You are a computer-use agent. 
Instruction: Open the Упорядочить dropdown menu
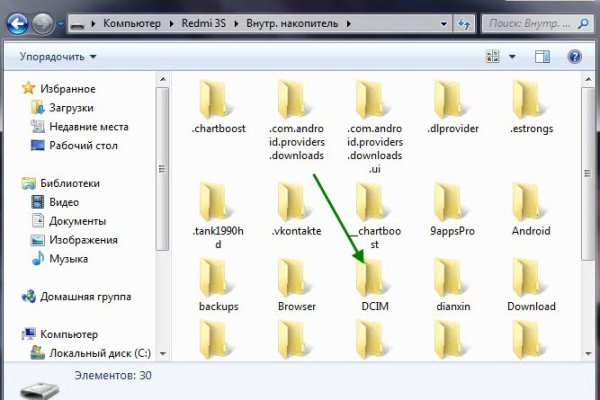(x=58, y=57)
